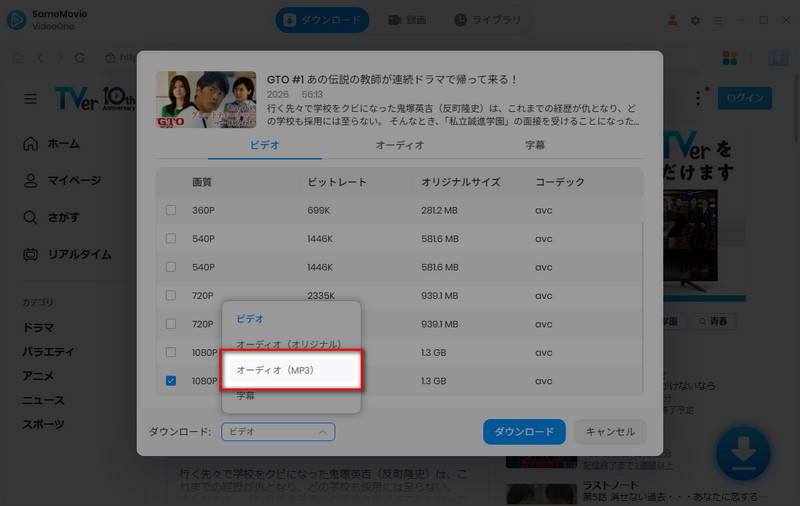
Task: Check the unchecked 1080P row checkbox
Action: (x=171, y=352)
